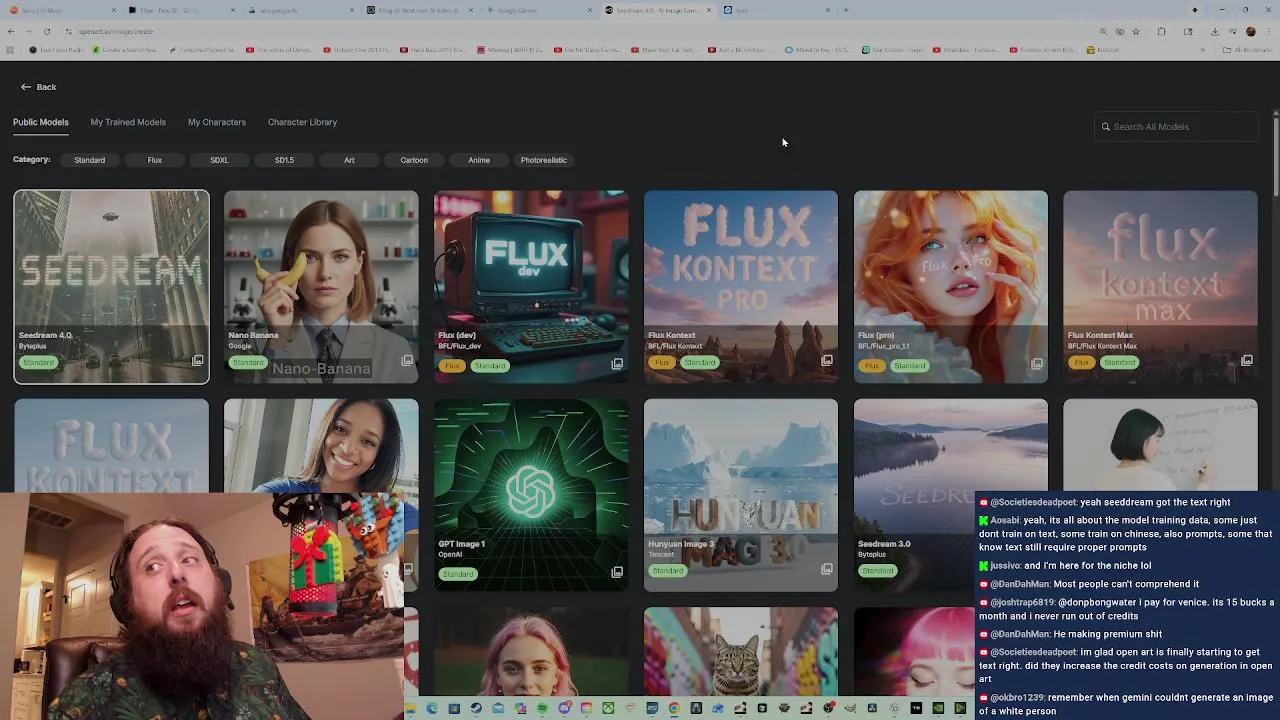Open Steam from the taskbar

[x=476, y=708]
